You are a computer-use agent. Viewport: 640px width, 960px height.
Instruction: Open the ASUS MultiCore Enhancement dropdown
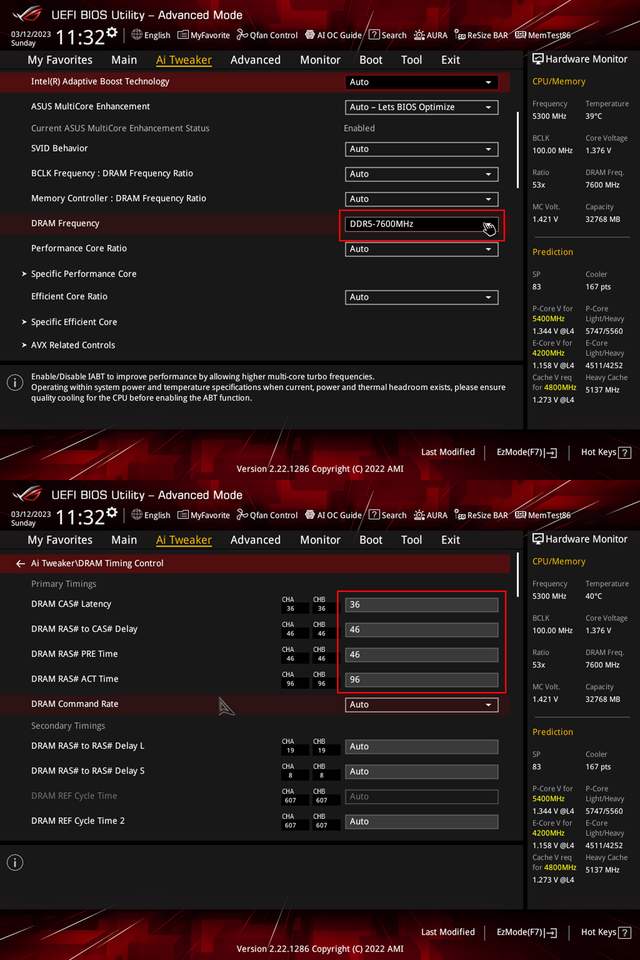pos(421,107)
